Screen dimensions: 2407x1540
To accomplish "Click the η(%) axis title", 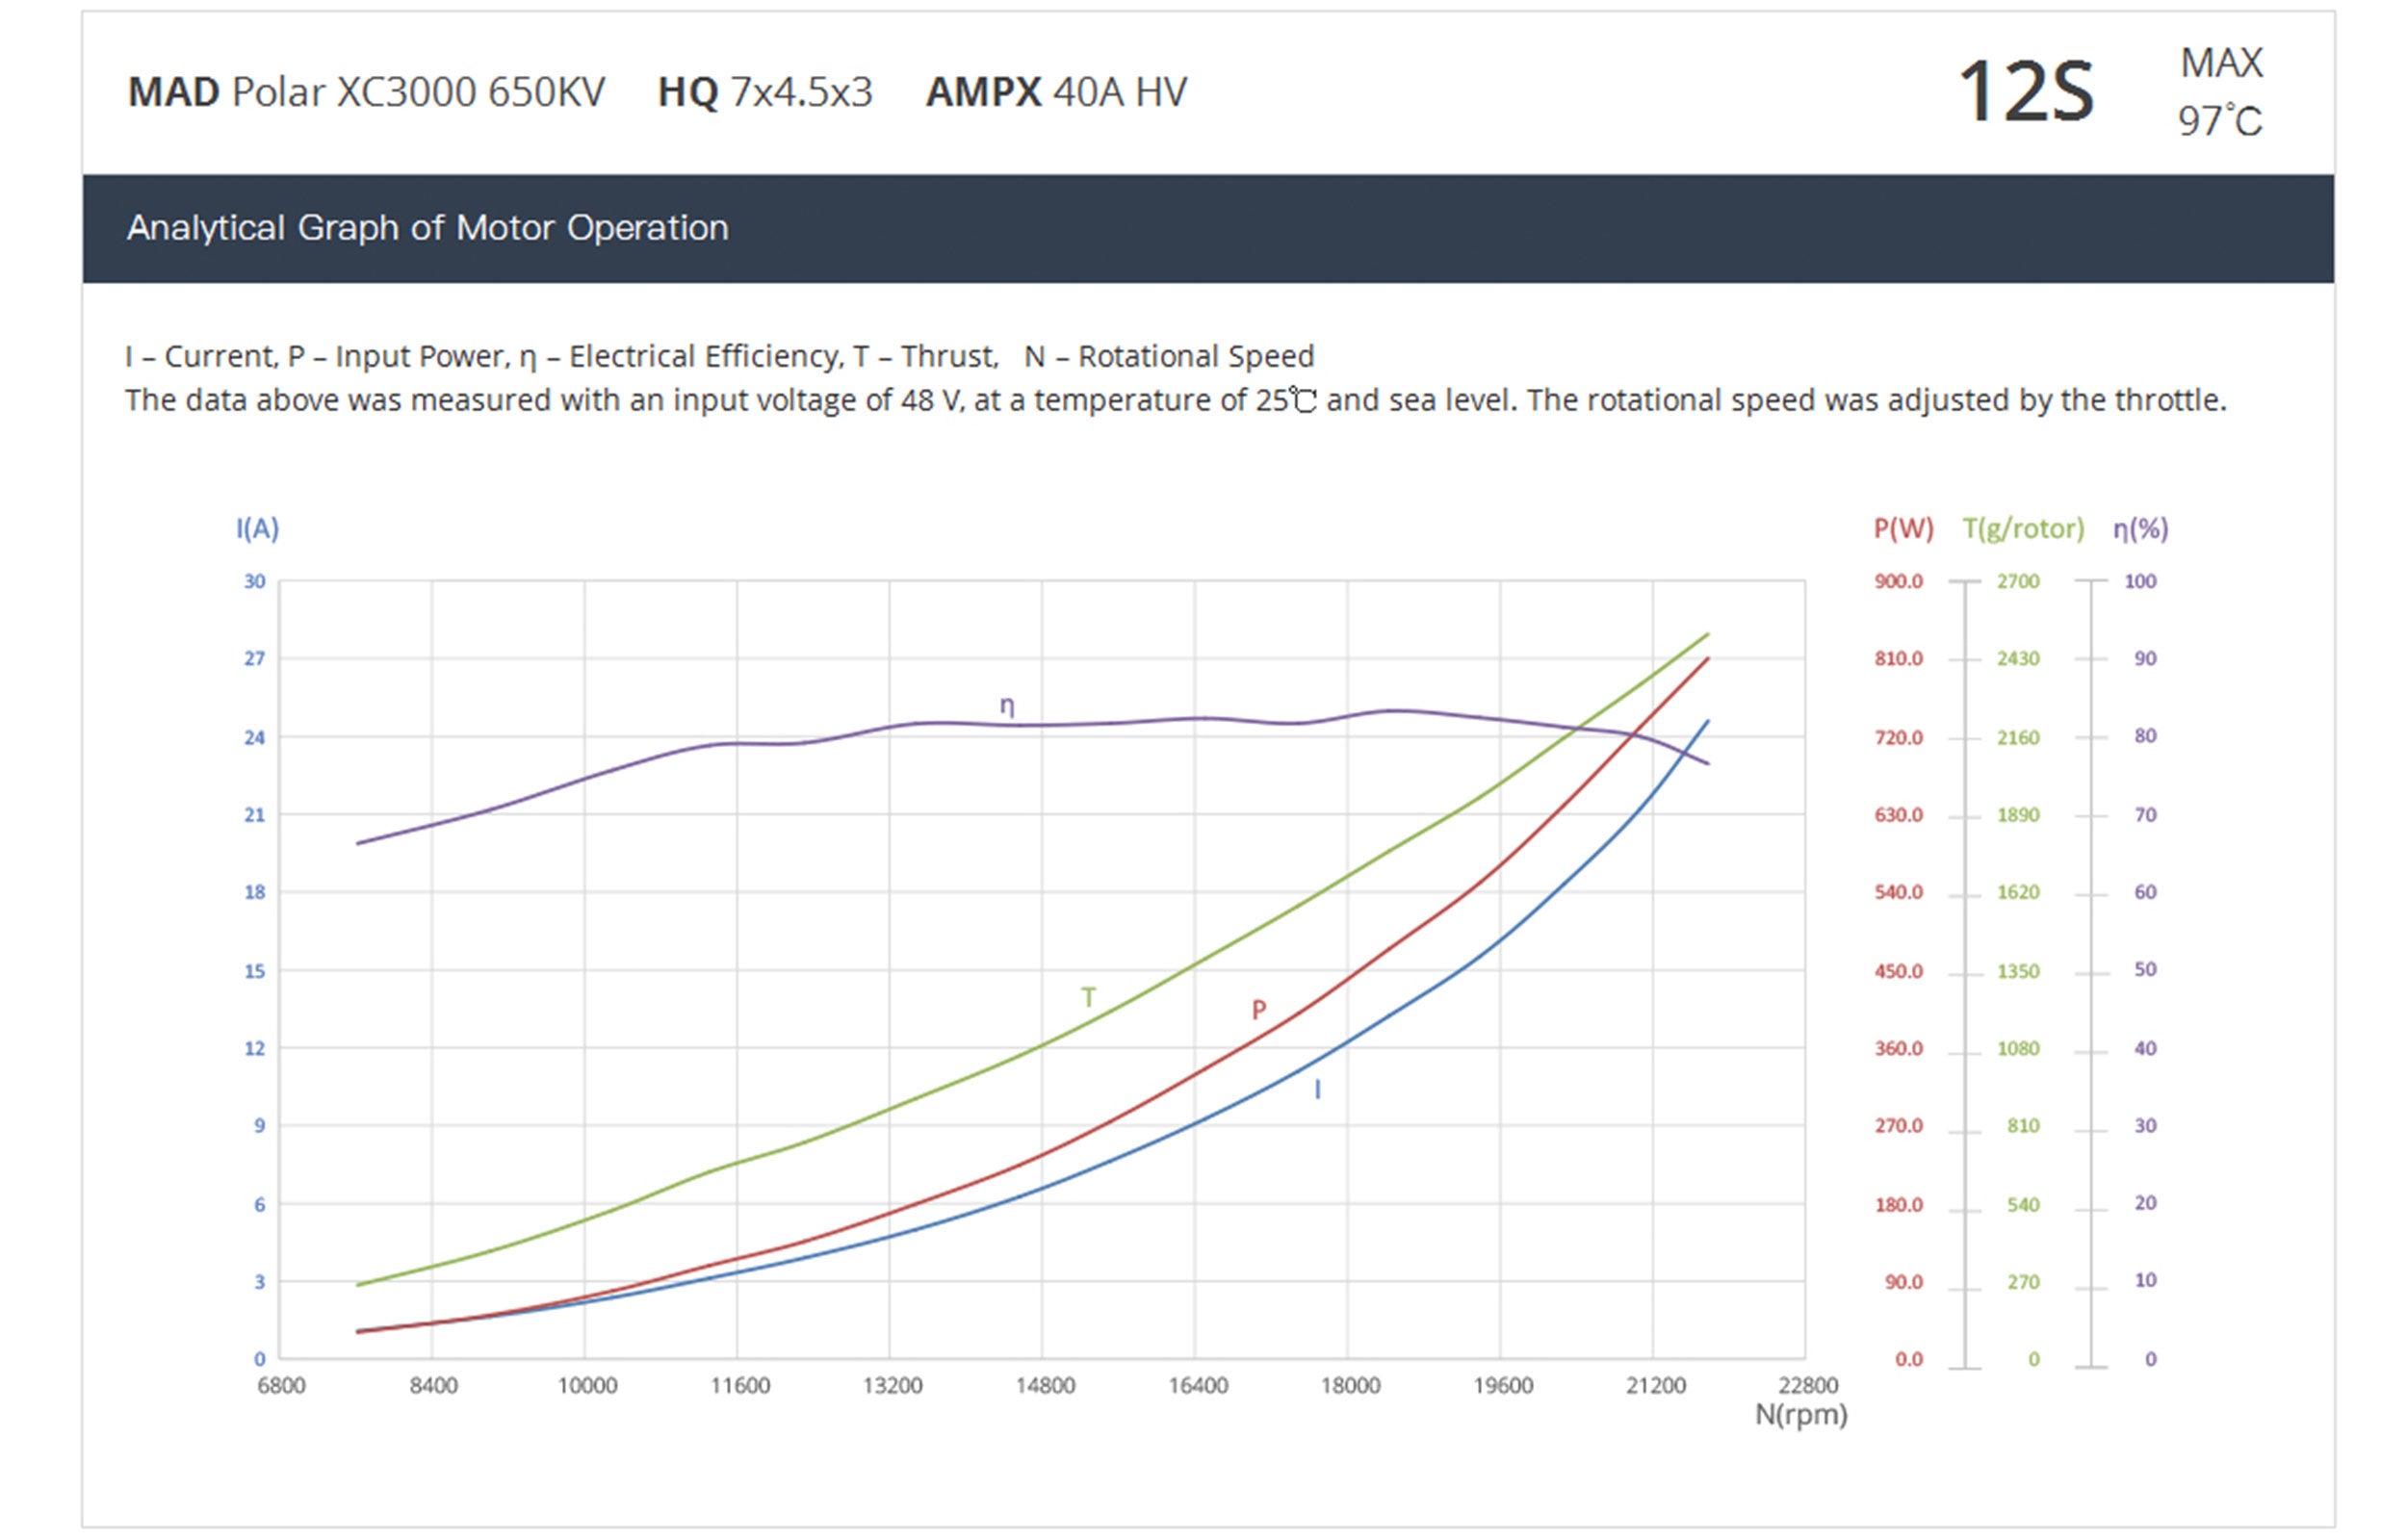I will tap(2140, 528).
